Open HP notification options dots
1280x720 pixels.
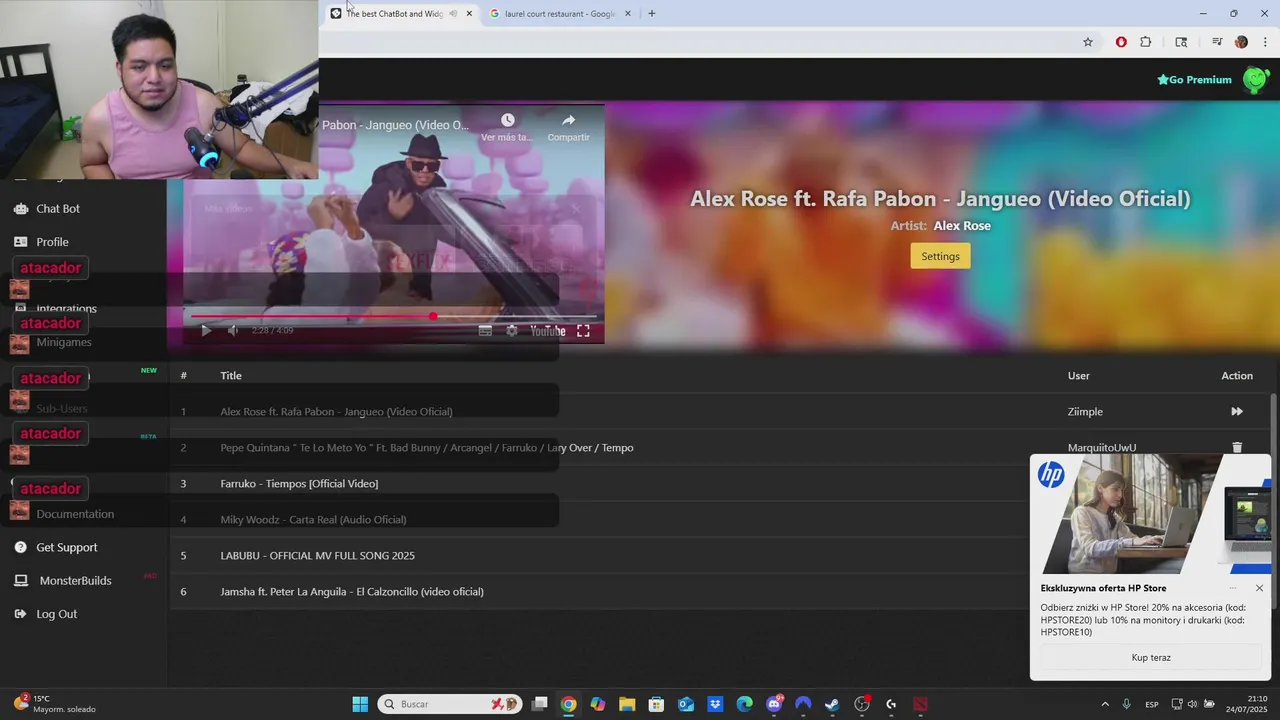pyautogui.click(x=1233, y=588)
